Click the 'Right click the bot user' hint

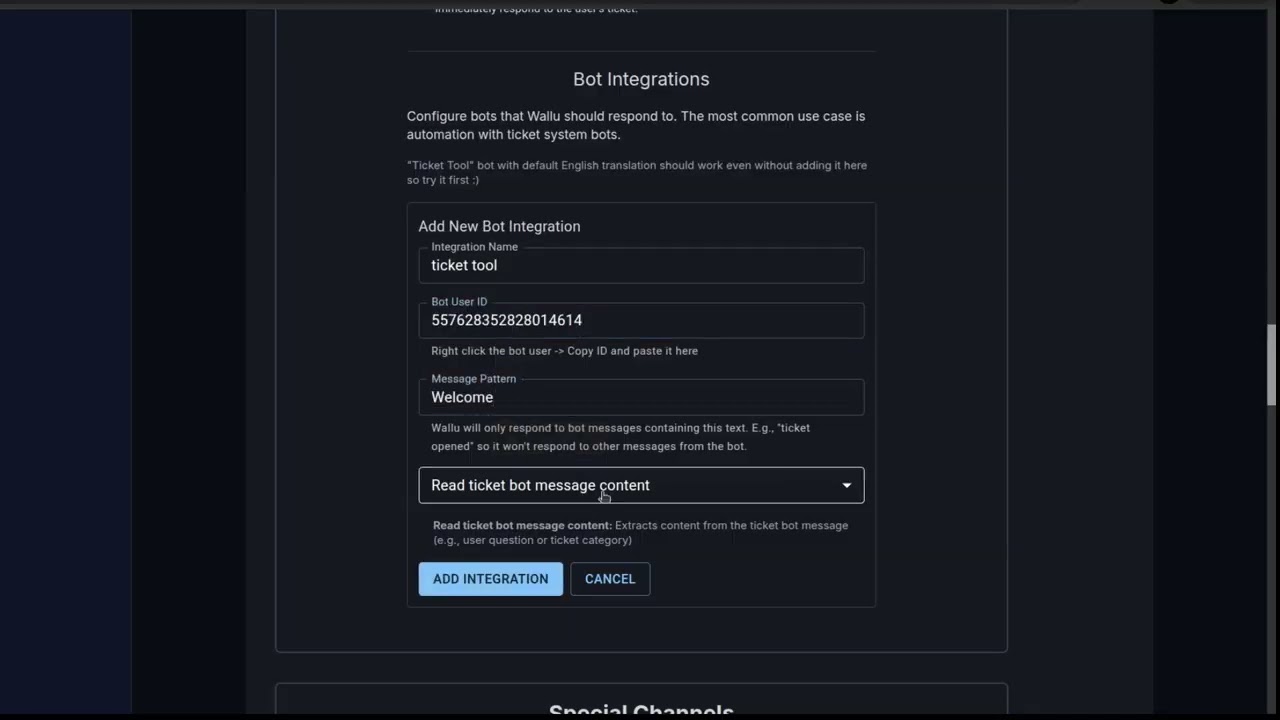point(564,351)
